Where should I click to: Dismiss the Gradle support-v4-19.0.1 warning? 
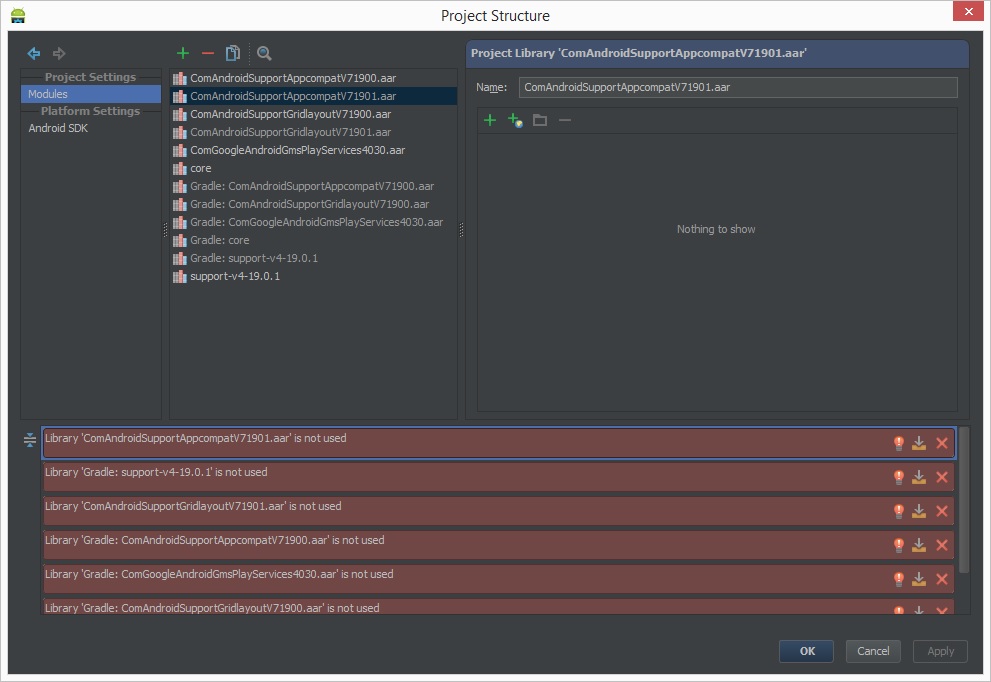(x=942, y=477)
